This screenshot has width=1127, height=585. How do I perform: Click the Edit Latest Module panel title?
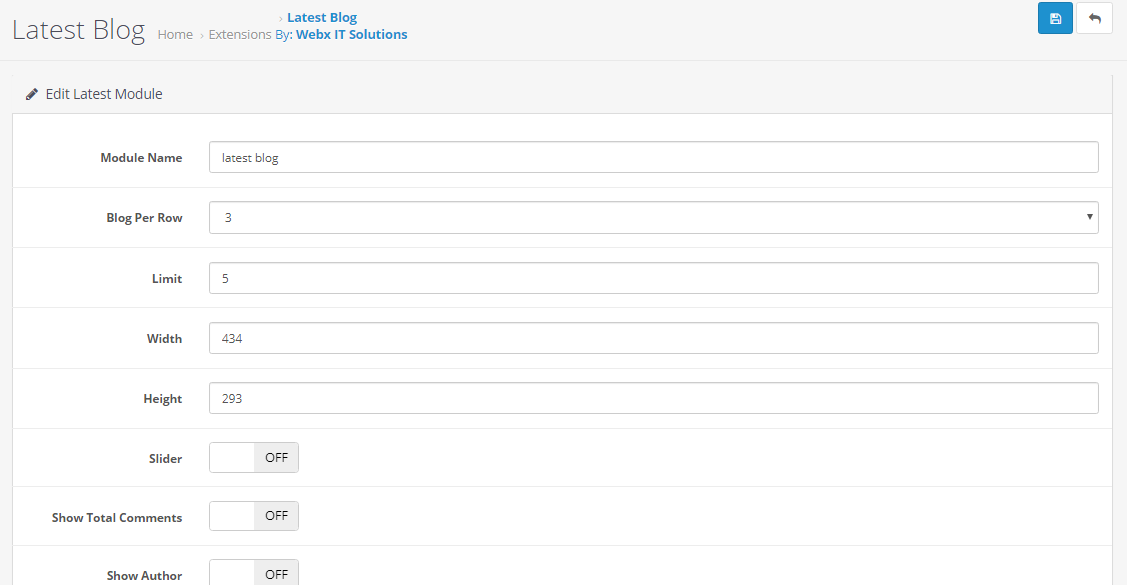tap(103, 94)
